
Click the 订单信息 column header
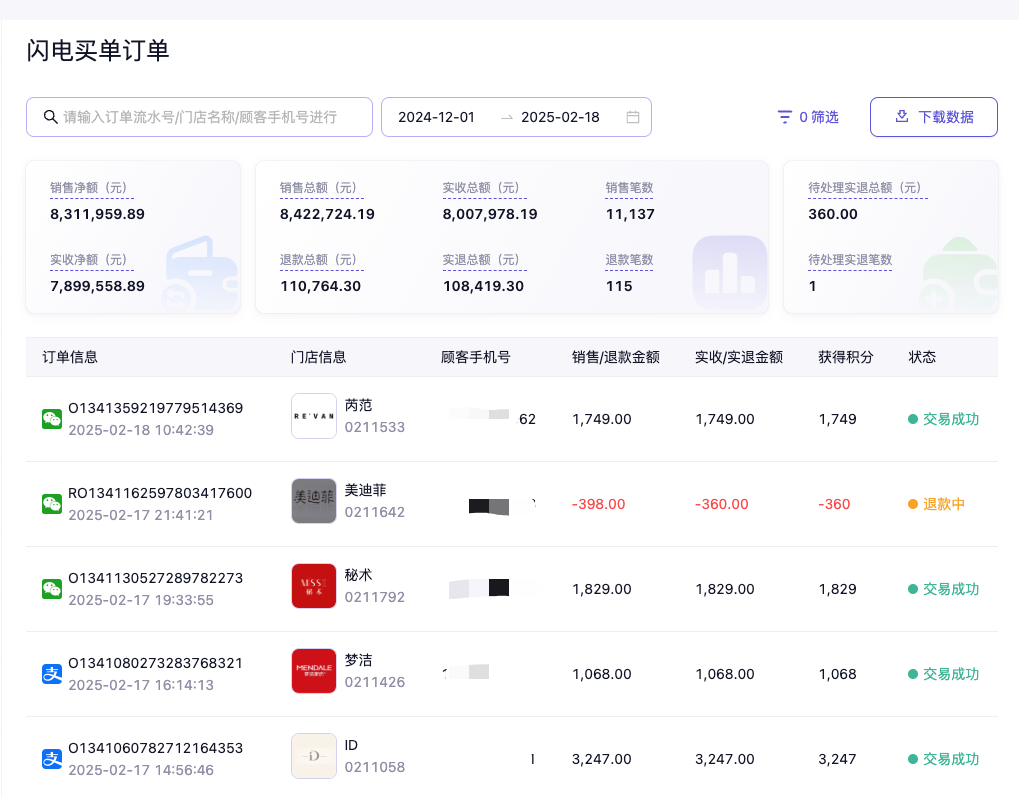click(70, 357)
